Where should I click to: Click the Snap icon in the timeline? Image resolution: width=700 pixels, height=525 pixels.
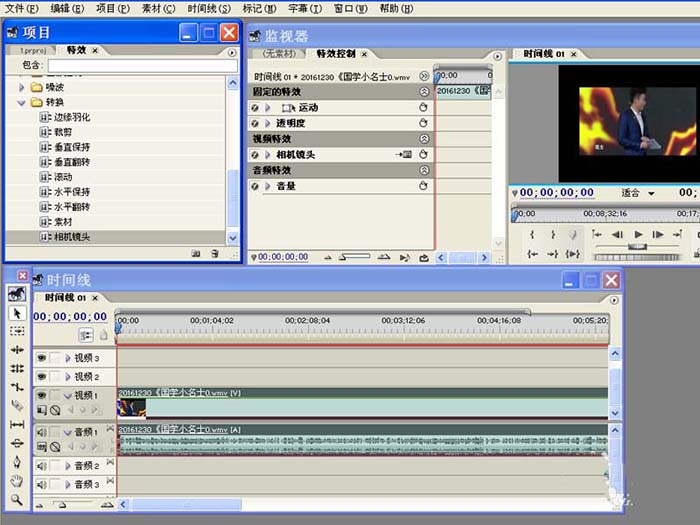click(x=86, y=335)
